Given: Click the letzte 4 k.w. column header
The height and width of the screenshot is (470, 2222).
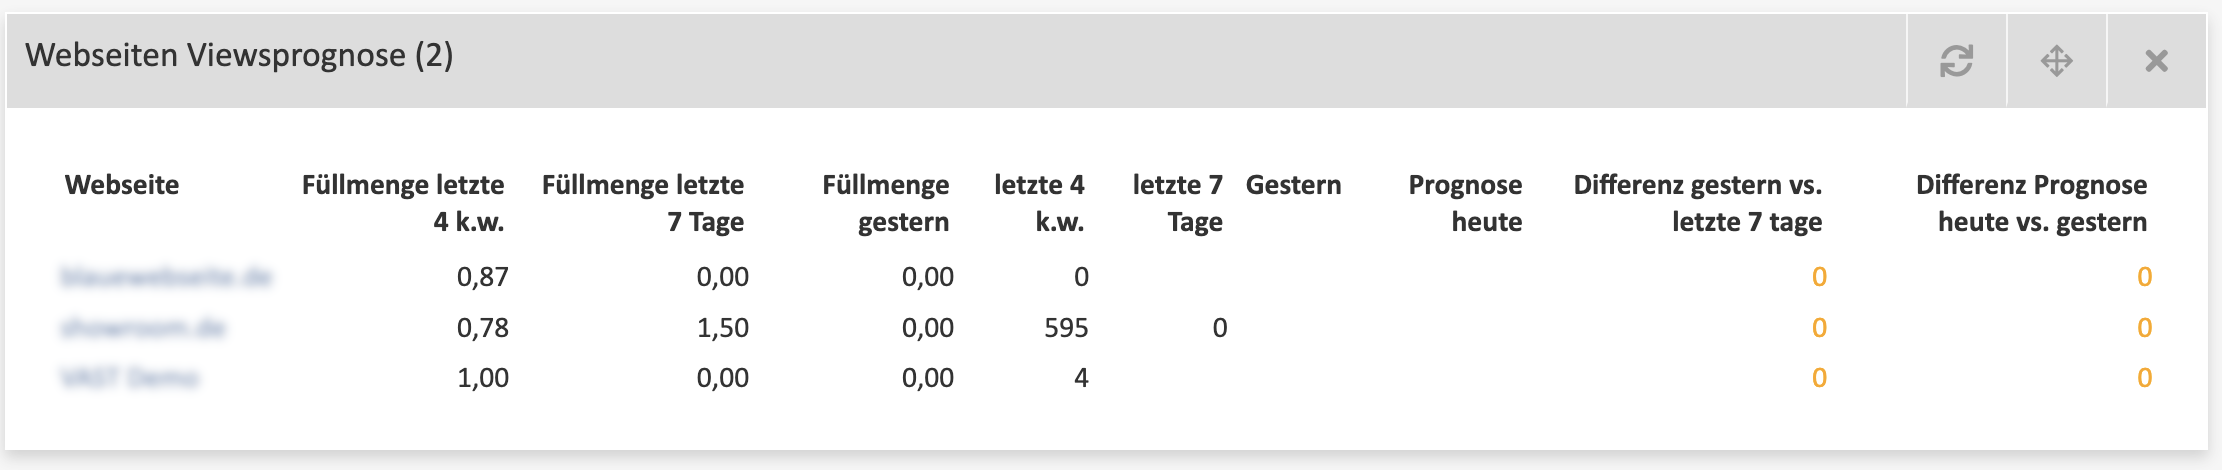Looking at the screenshot, I should point(1039,203).
